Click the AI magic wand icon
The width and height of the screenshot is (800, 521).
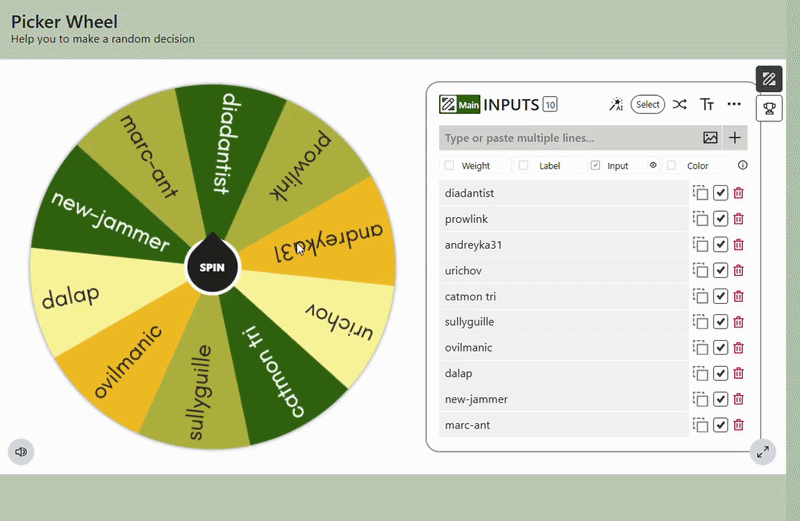(x=616, y=104)
